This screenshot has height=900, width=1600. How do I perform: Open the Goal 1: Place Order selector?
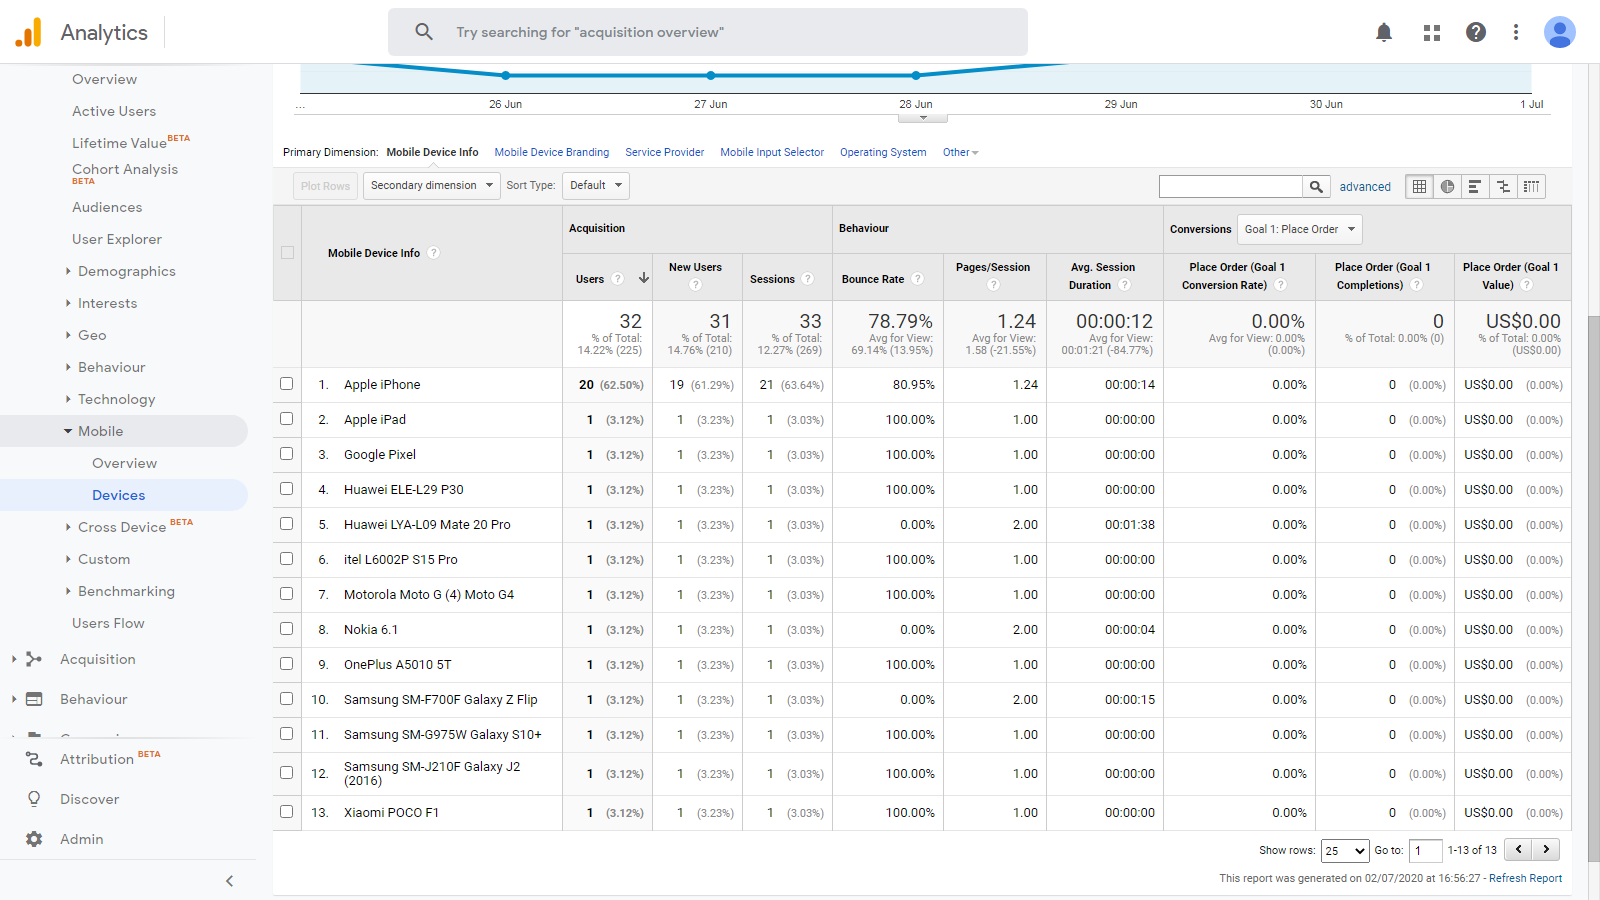pyautogui.click(x=1298, y=229)
